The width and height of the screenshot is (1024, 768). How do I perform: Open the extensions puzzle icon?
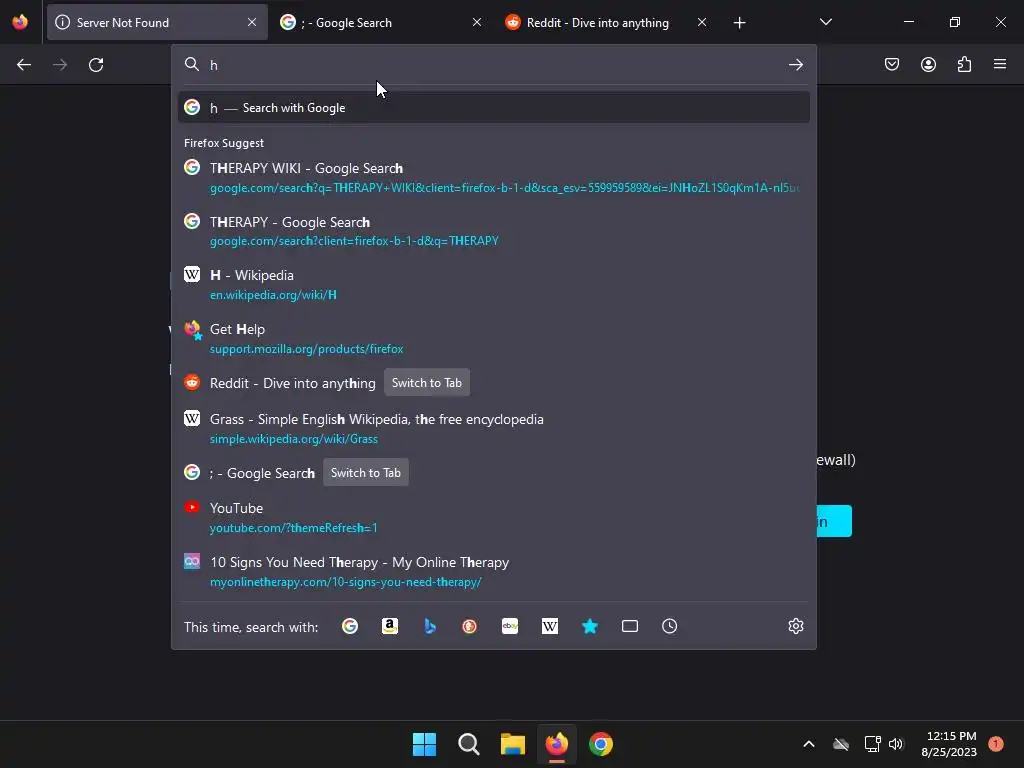click(x=964, y=64)
